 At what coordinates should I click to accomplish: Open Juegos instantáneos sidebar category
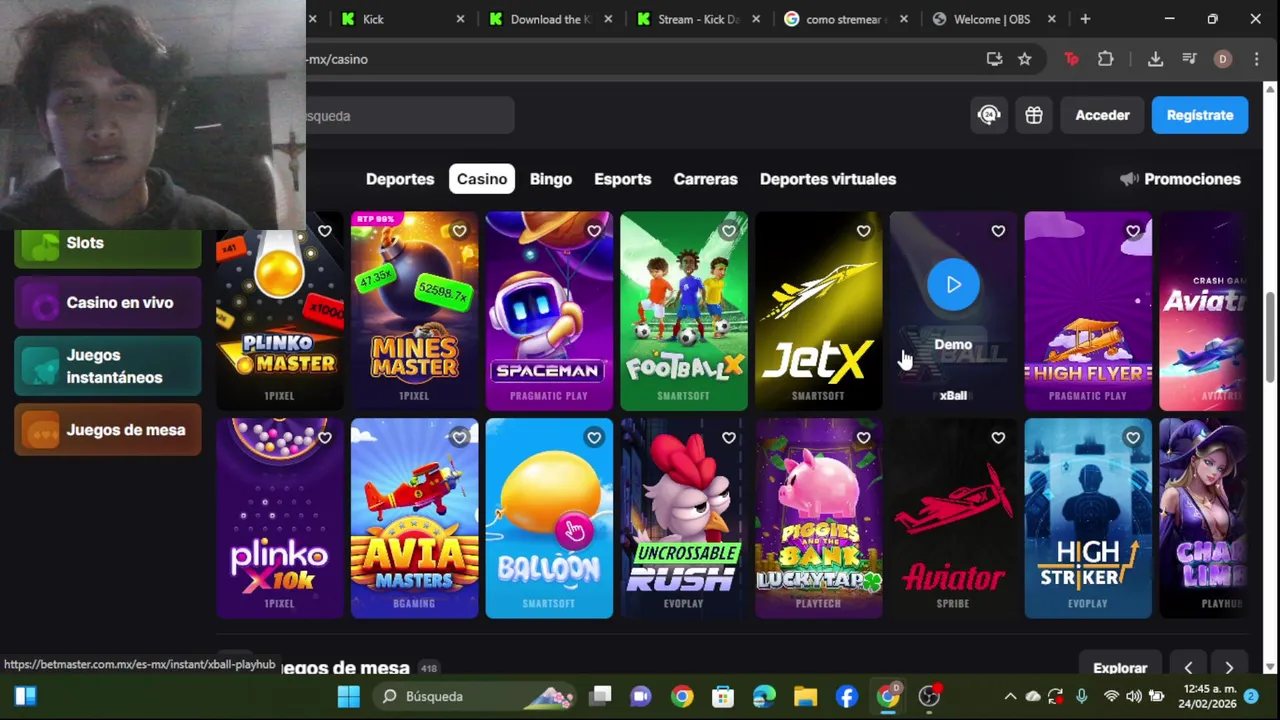108,366
